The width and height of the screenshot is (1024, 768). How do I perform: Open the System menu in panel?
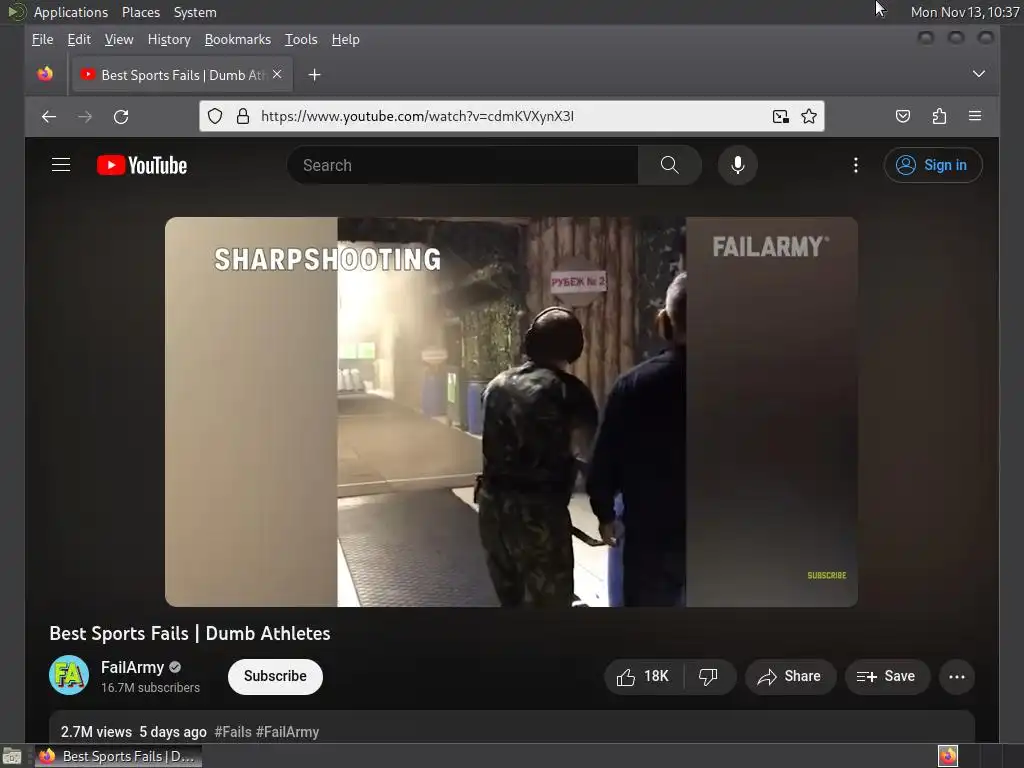[195, 12]
